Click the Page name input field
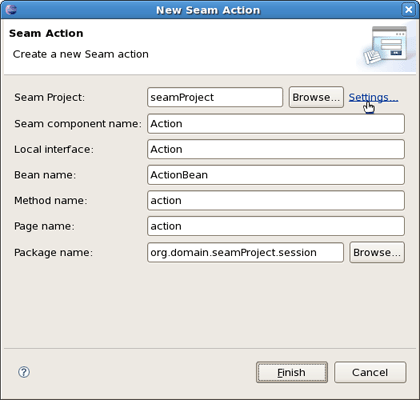420x400 pixels. 276,226
